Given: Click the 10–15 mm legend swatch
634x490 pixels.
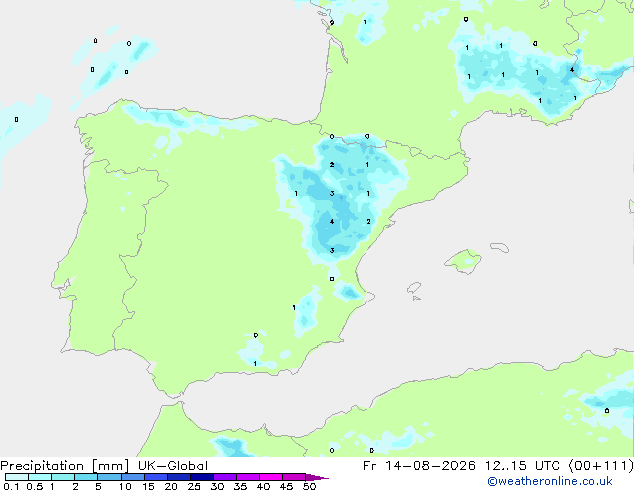Looking at the screenshot, I should [132, 477].
